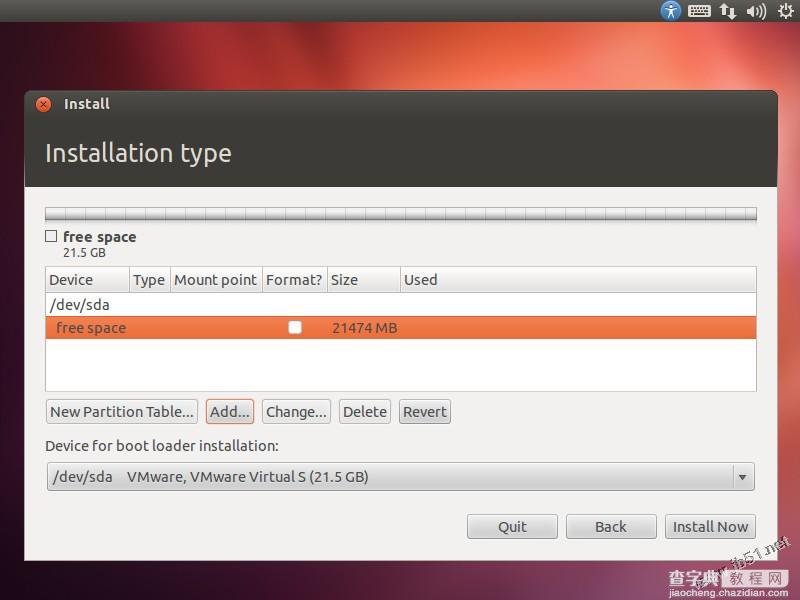800x600 pixels.
Task: Open the sound volume indicator
Action: coord(756,11)
